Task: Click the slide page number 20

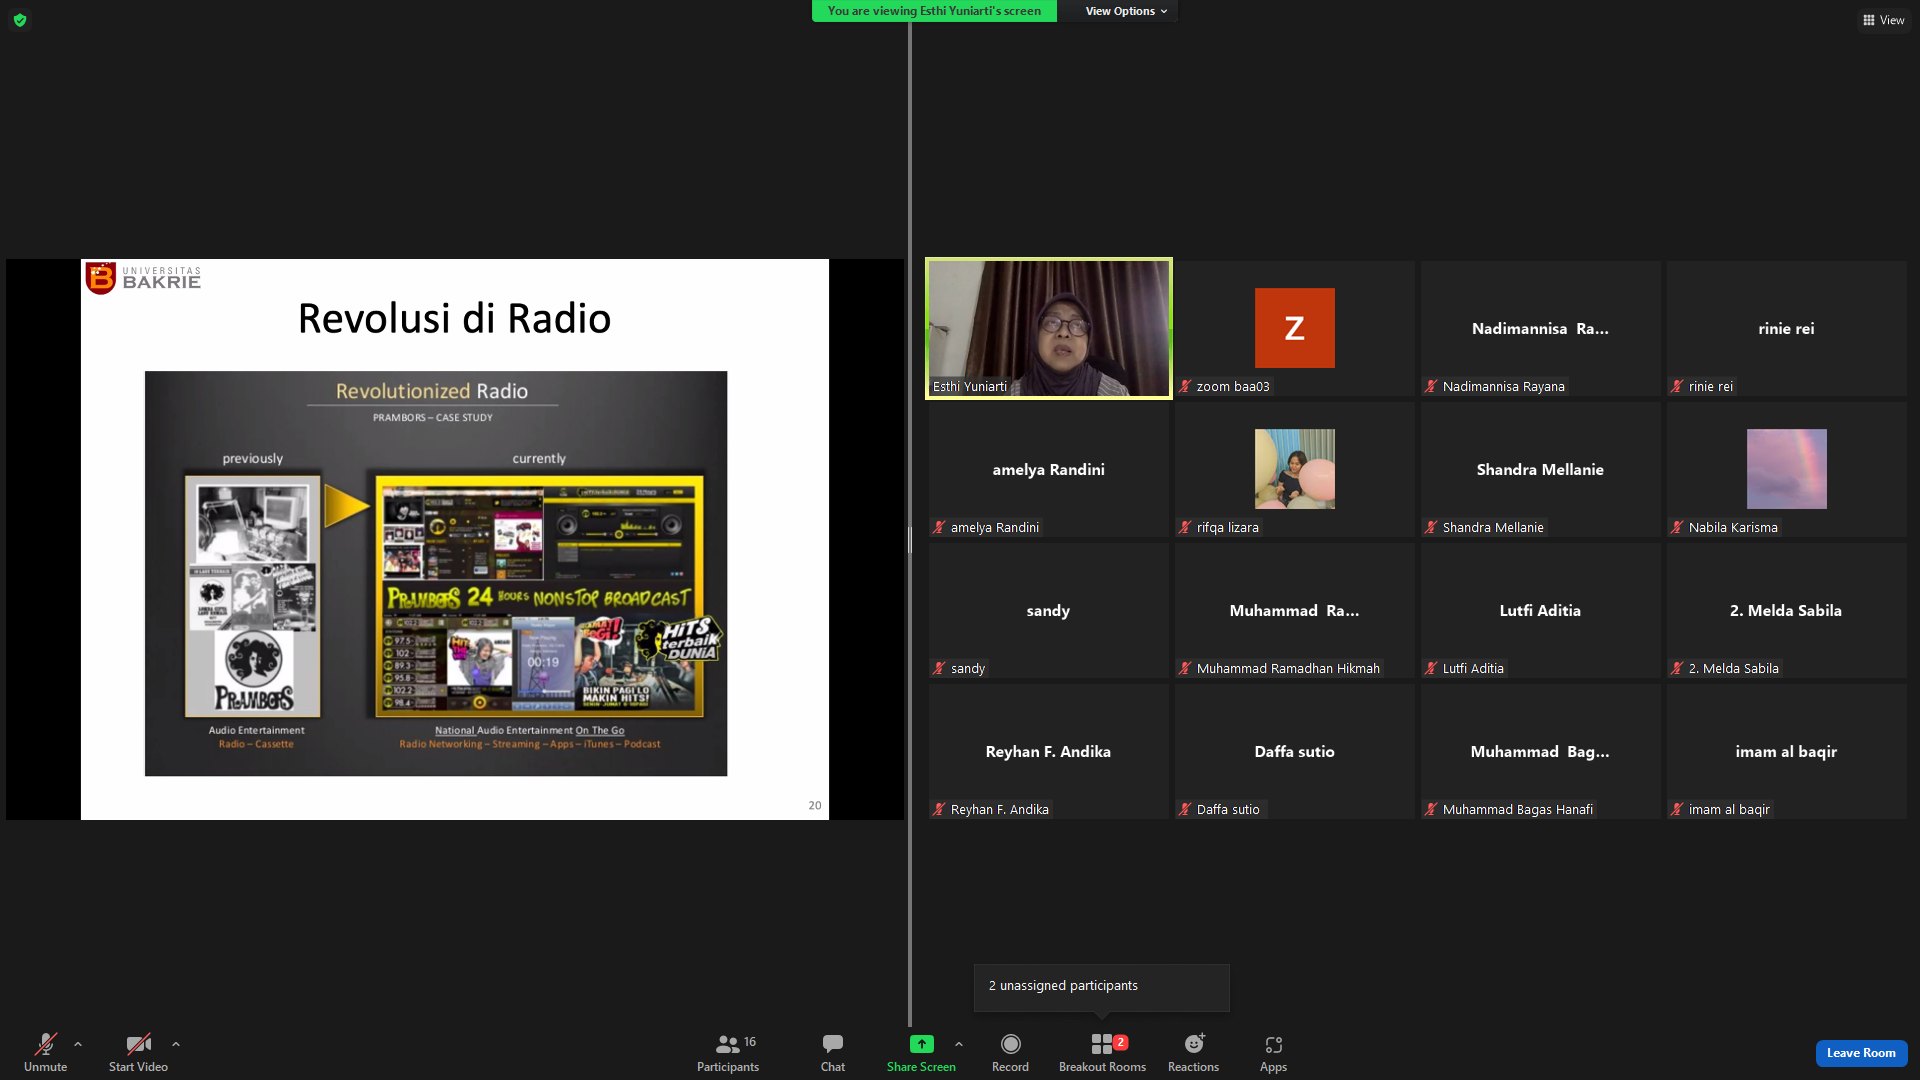Action: [x=815, y=806]
